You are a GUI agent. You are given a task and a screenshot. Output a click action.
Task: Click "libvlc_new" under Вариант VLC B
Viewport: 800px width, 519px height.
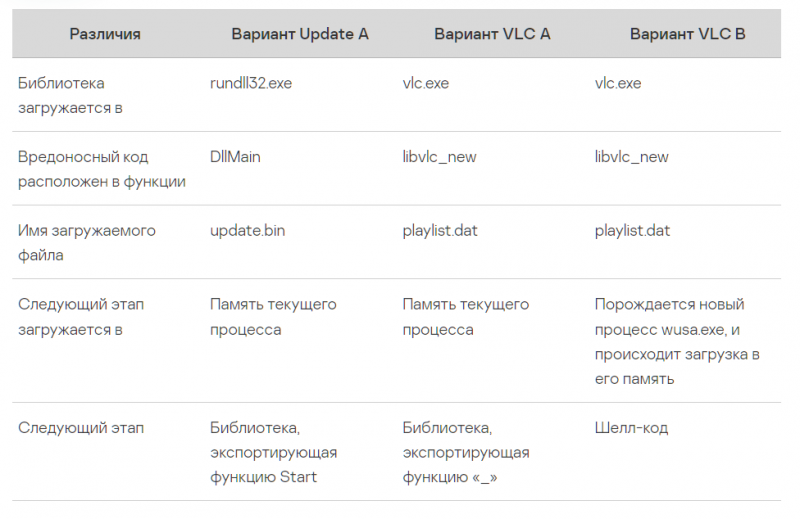point(632,157)
